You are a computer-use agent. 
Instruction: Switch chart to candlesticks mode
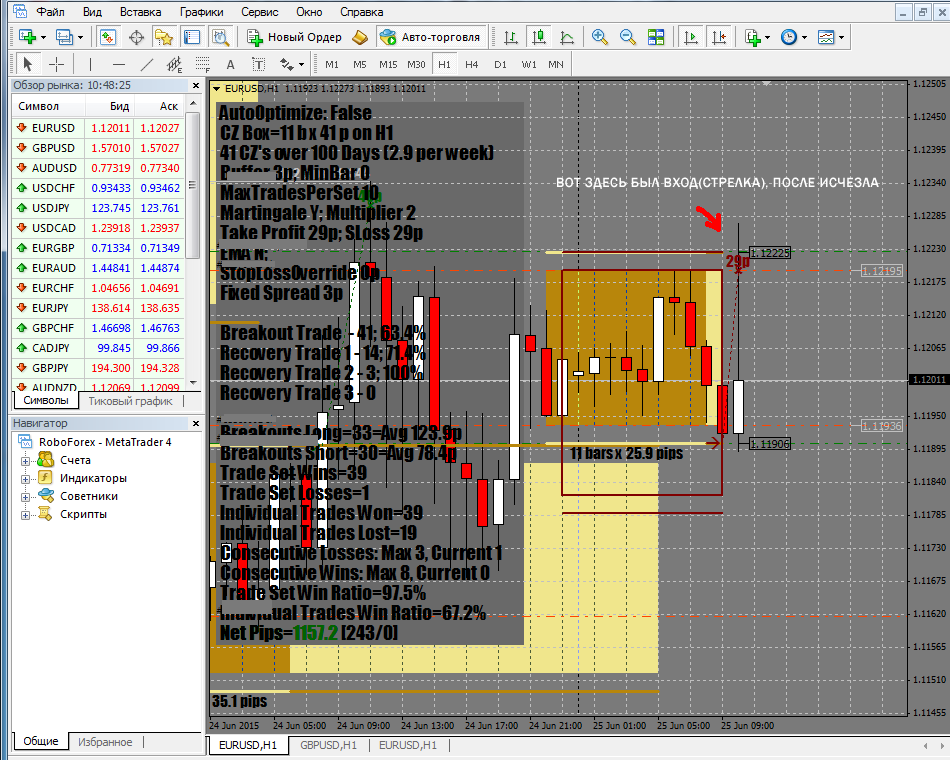coord(539,37)
